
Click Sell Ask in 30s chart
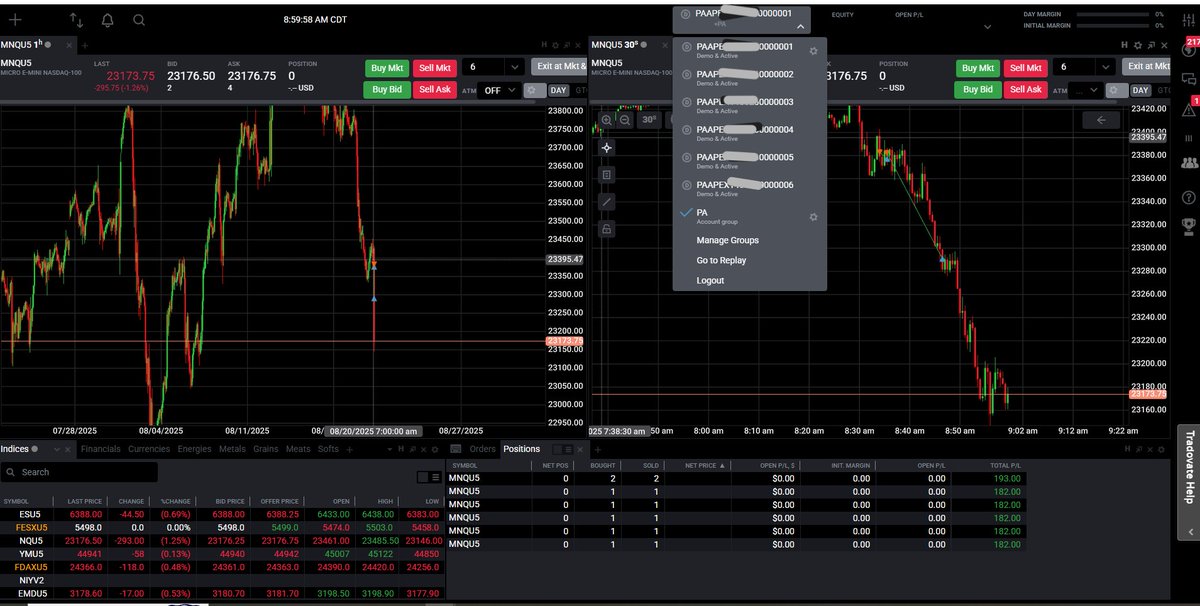(x=1026, y=89)
